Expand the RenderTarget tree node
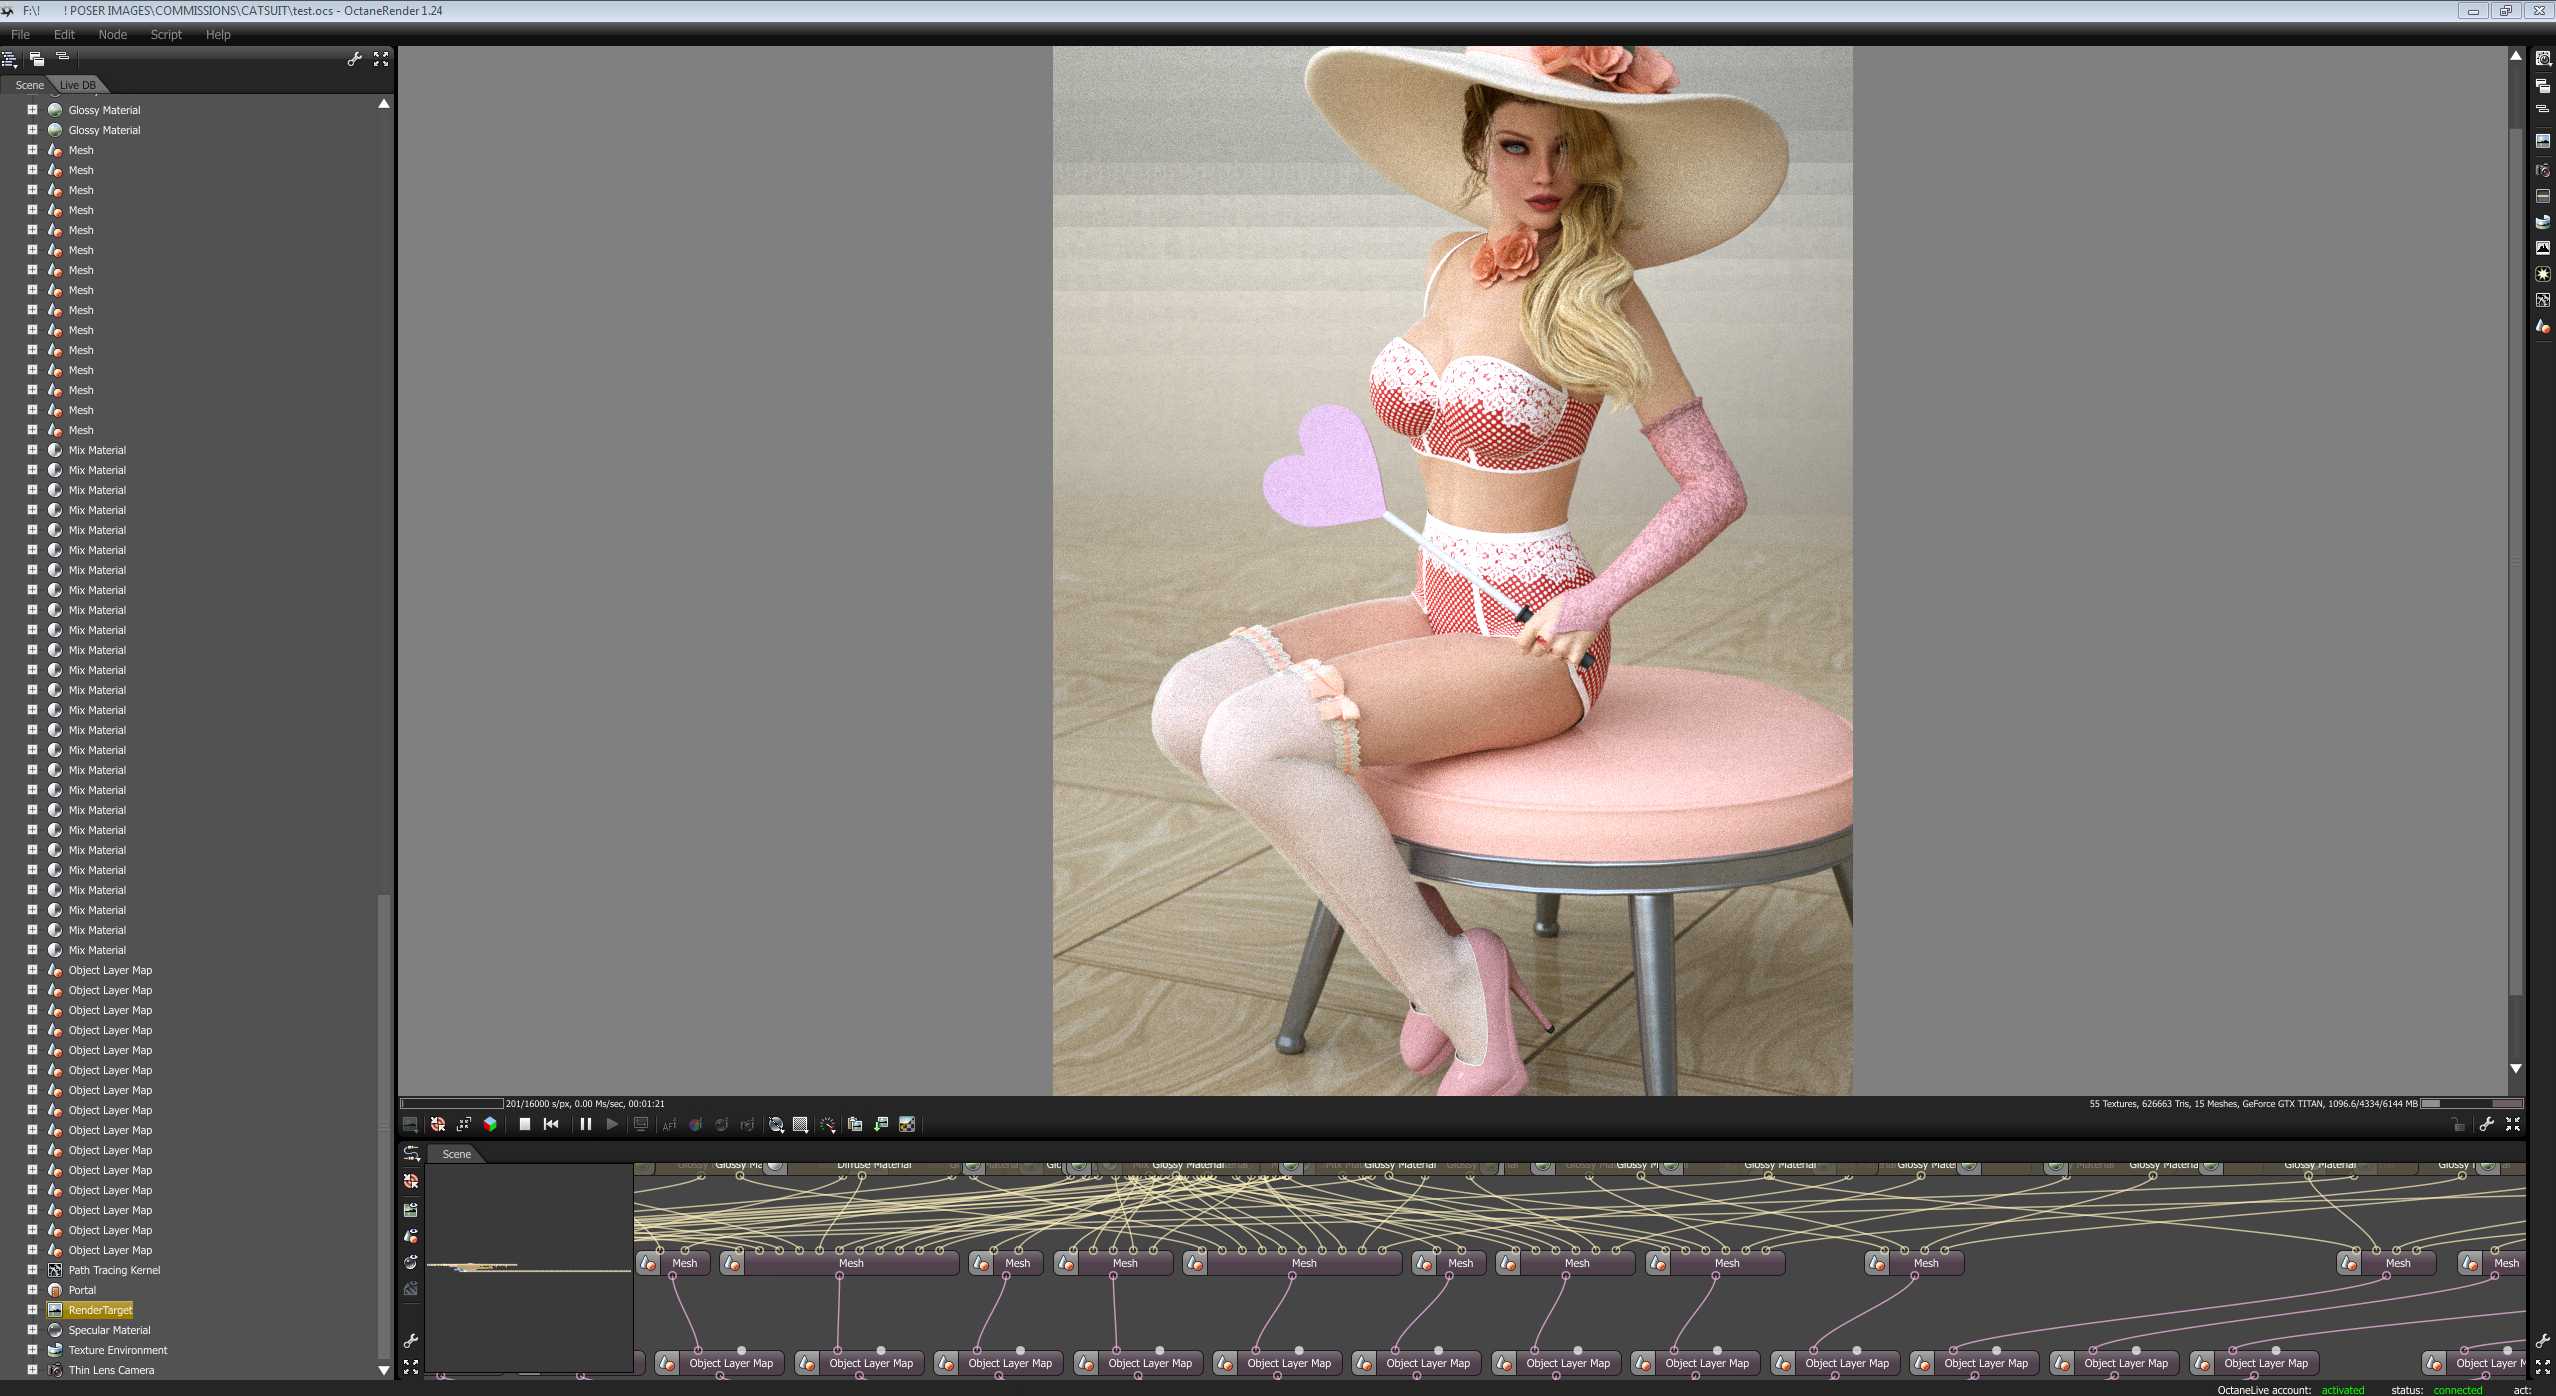This screenshot has height=1396, width=2556. pos(32,1309)
